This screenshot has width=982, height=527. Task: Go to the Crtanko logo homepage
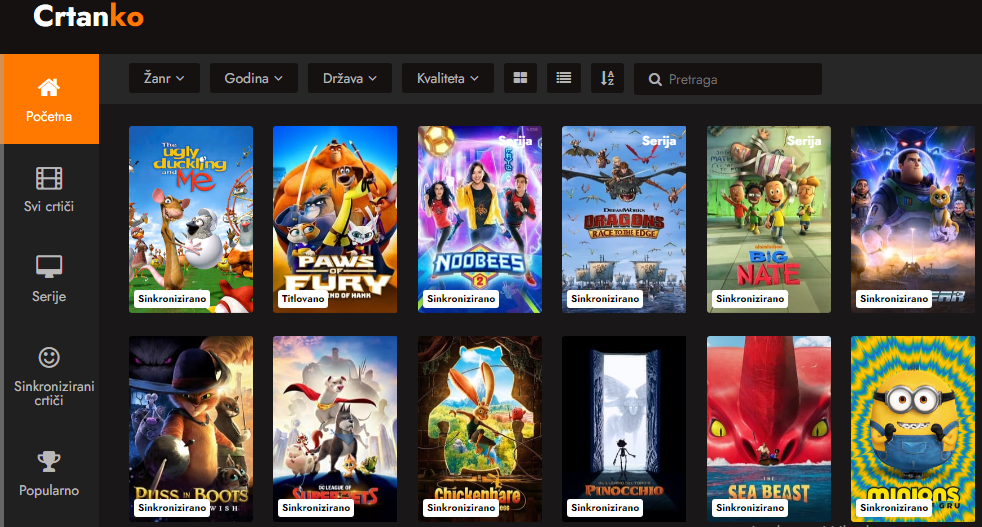(x=88, y=17)
